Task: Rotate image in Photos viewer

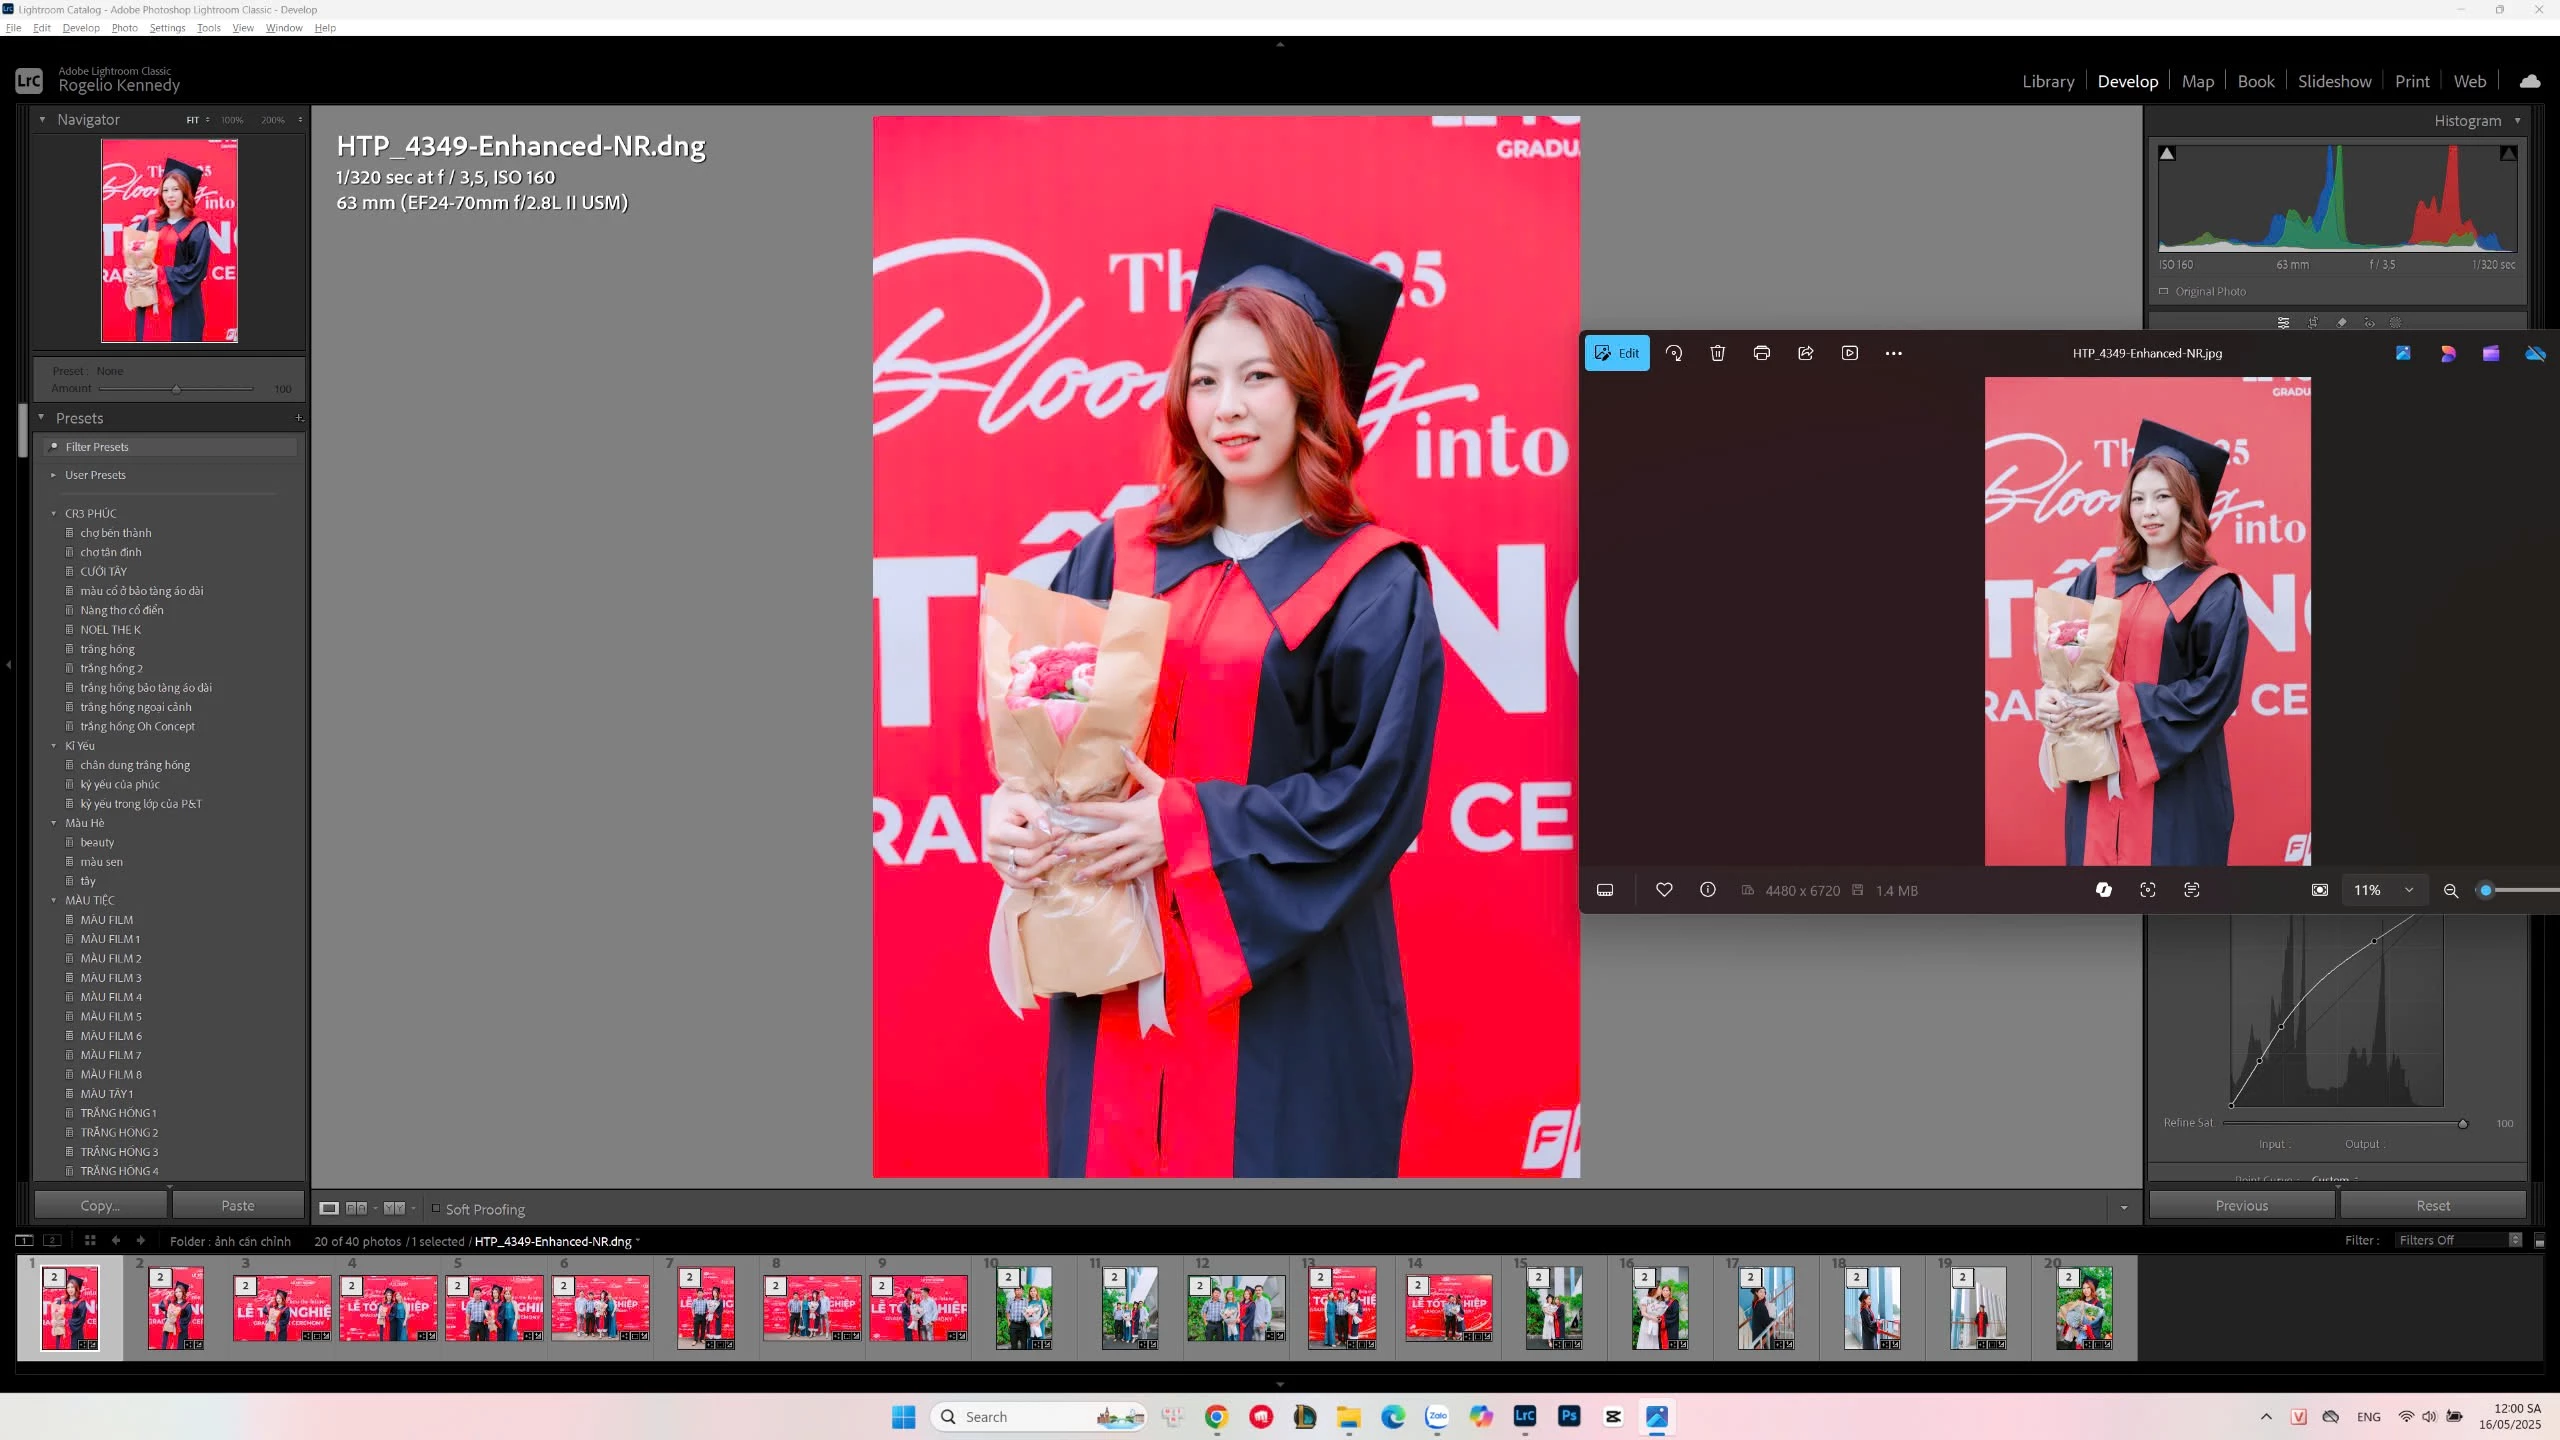Action: [1674, 353]
